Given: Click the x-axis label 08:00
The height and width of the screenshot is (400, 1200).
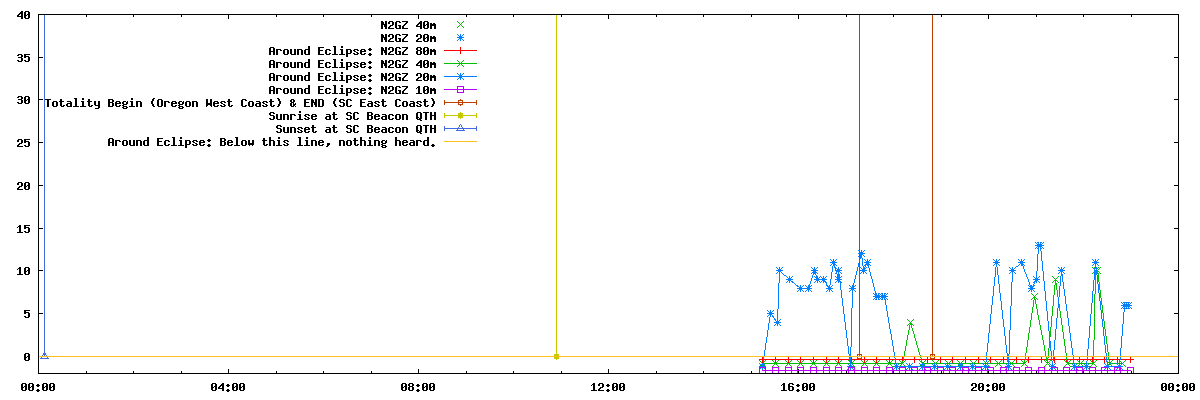Looking at the screenshot, I should (418, 387).
